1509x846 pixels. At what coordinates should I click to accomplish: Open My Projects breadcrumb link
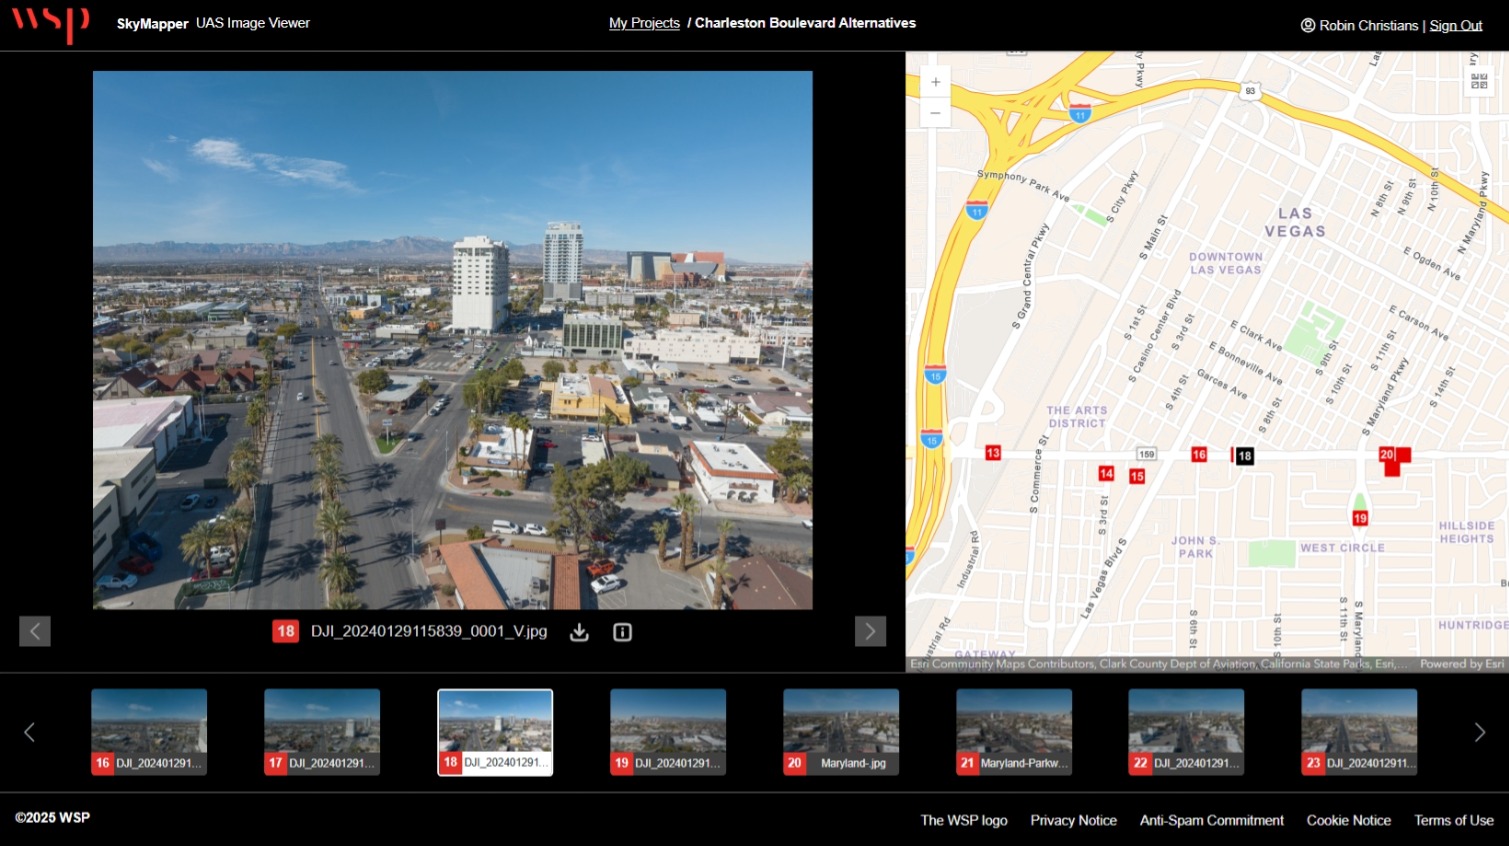[x=644, y=23]
